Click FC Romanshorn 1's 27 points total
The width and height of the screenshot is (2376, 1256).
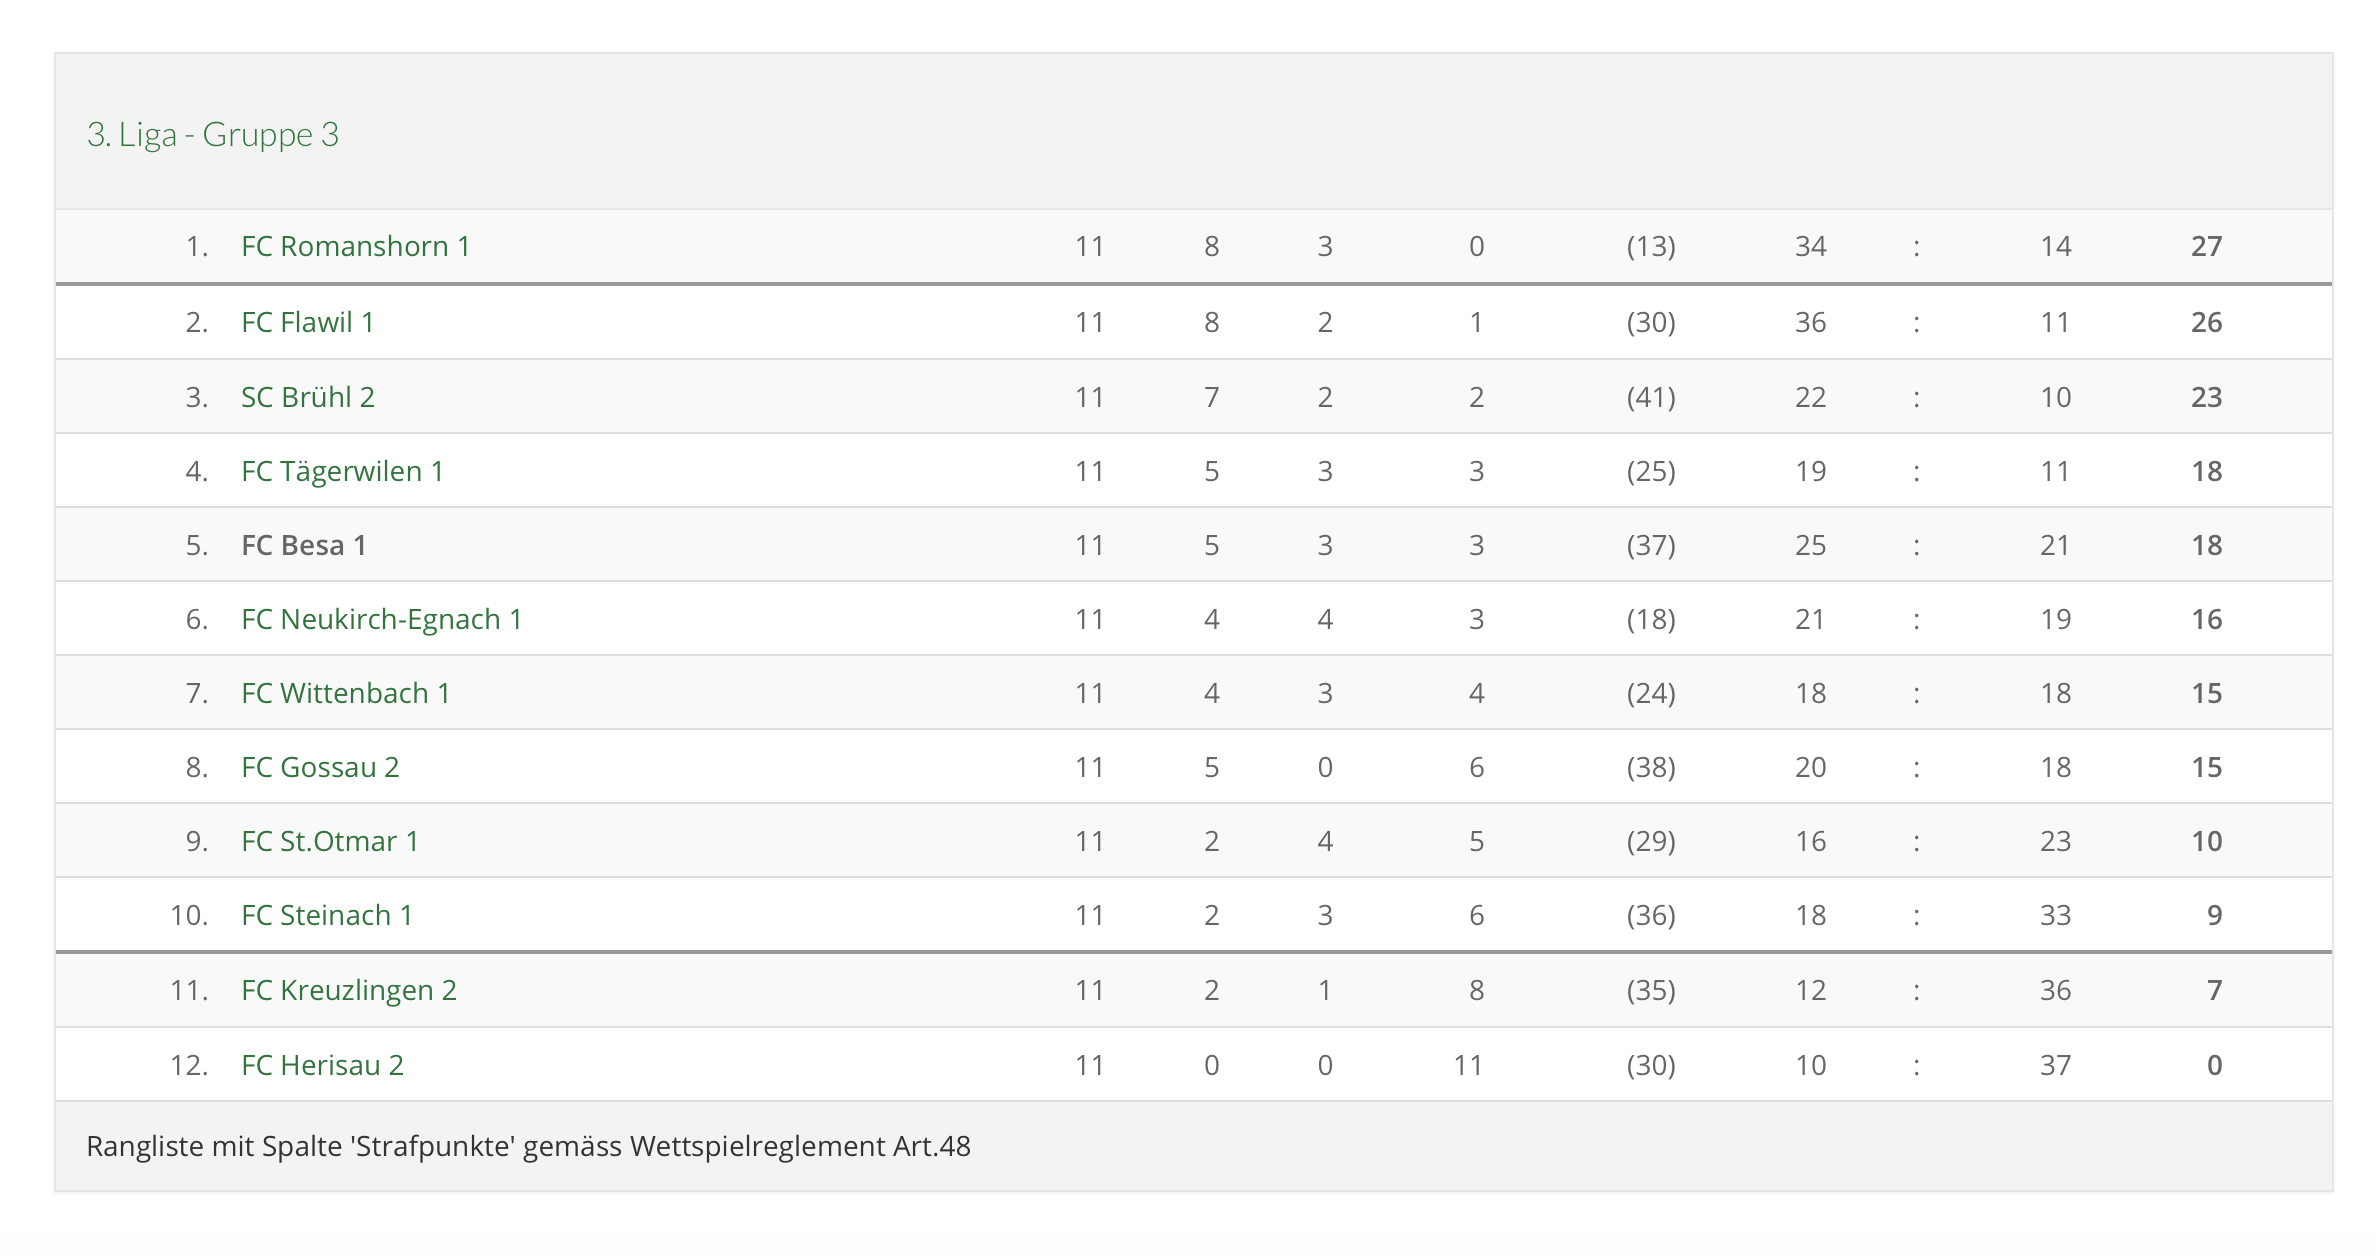tap(2206, 246)
